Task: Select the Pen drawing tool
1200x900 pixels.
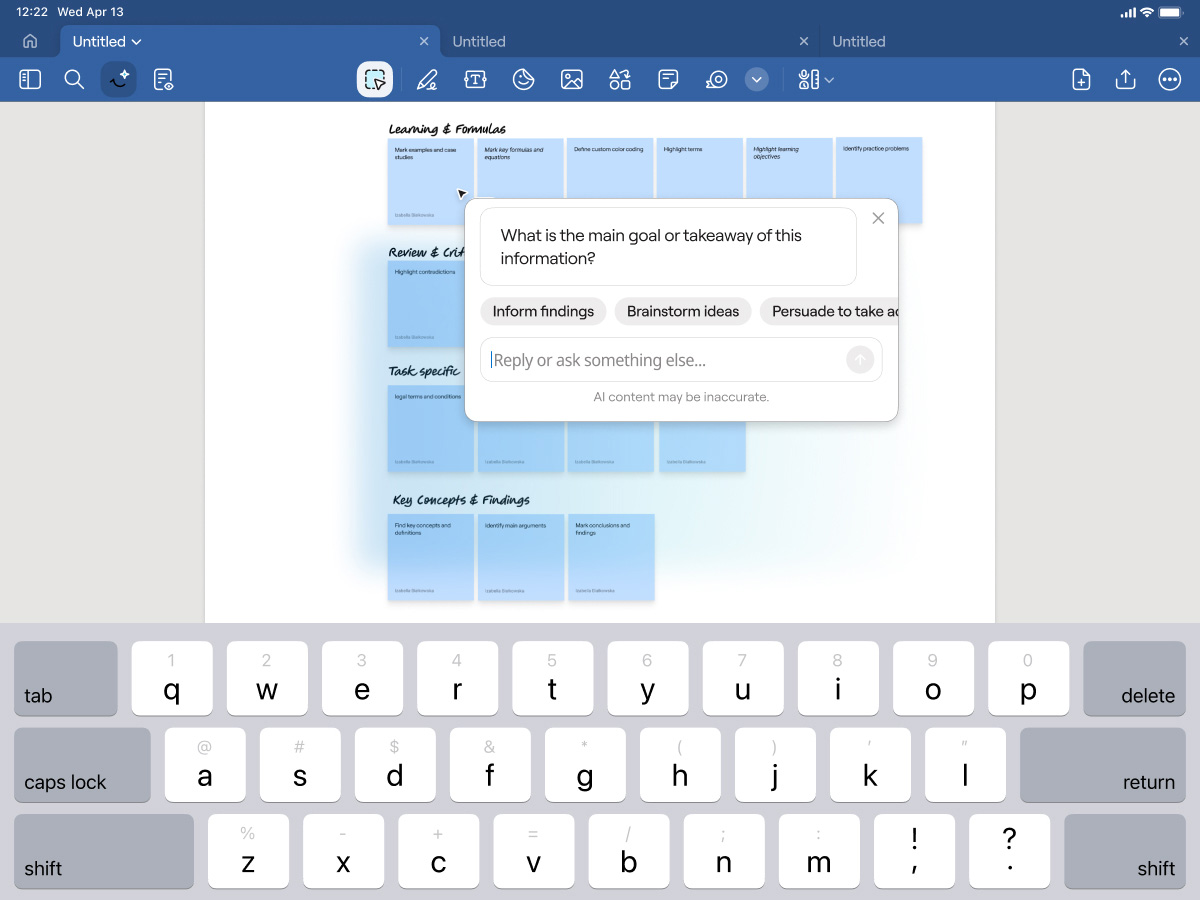Action: click(x=427, y=80)
